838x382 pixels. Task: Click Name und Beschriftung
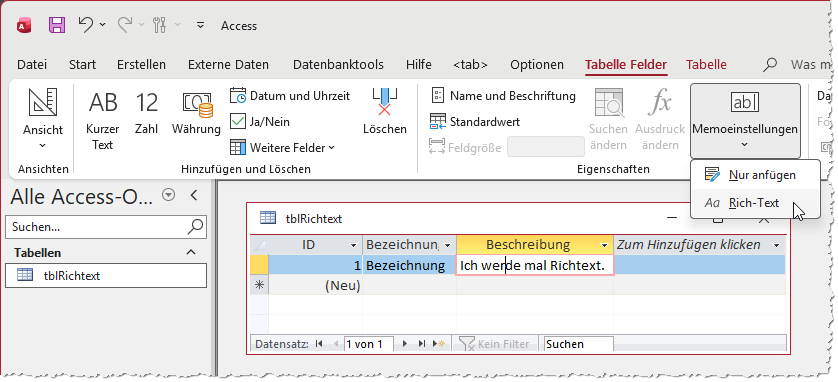(503, 96)
